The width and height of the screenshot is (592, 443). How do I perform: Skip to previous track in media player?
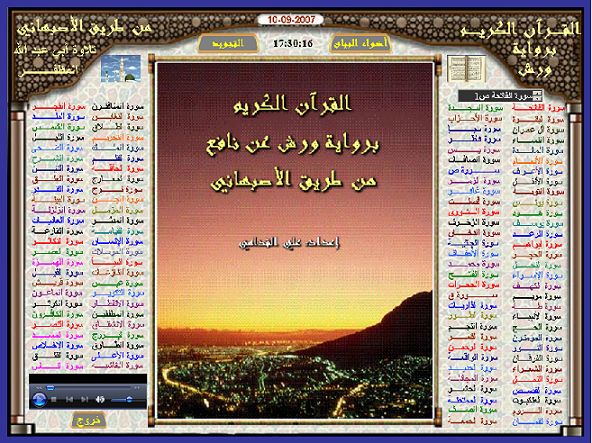click(x=69, y=399)
